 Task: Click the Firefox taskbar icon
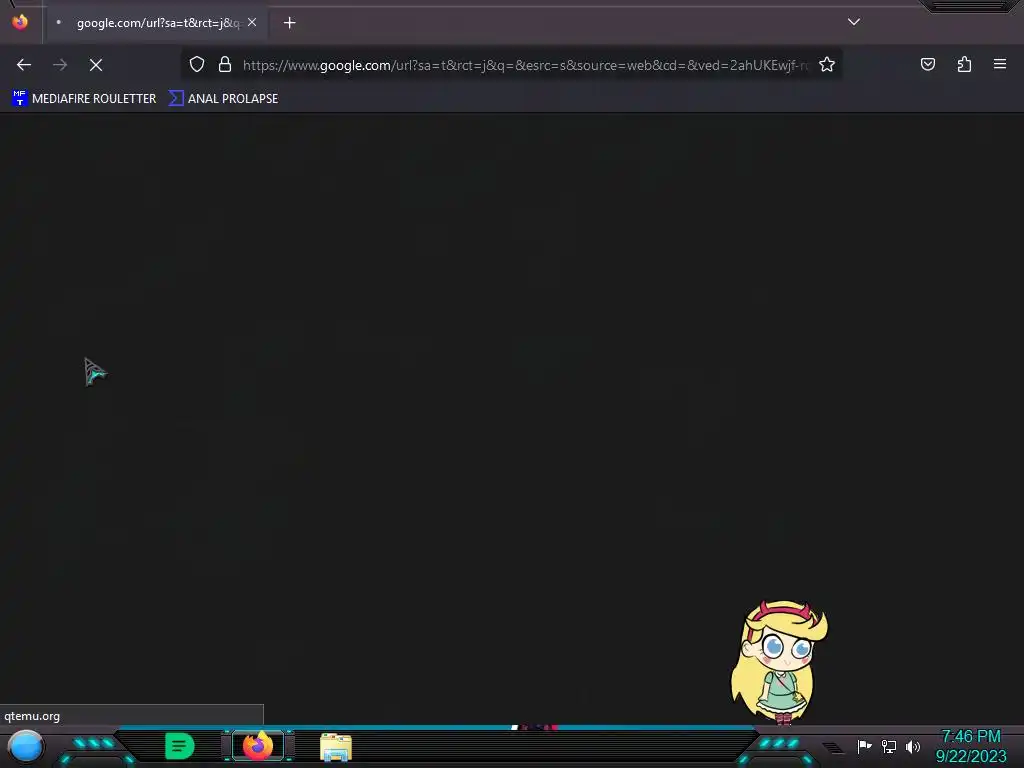click(258, 746)
